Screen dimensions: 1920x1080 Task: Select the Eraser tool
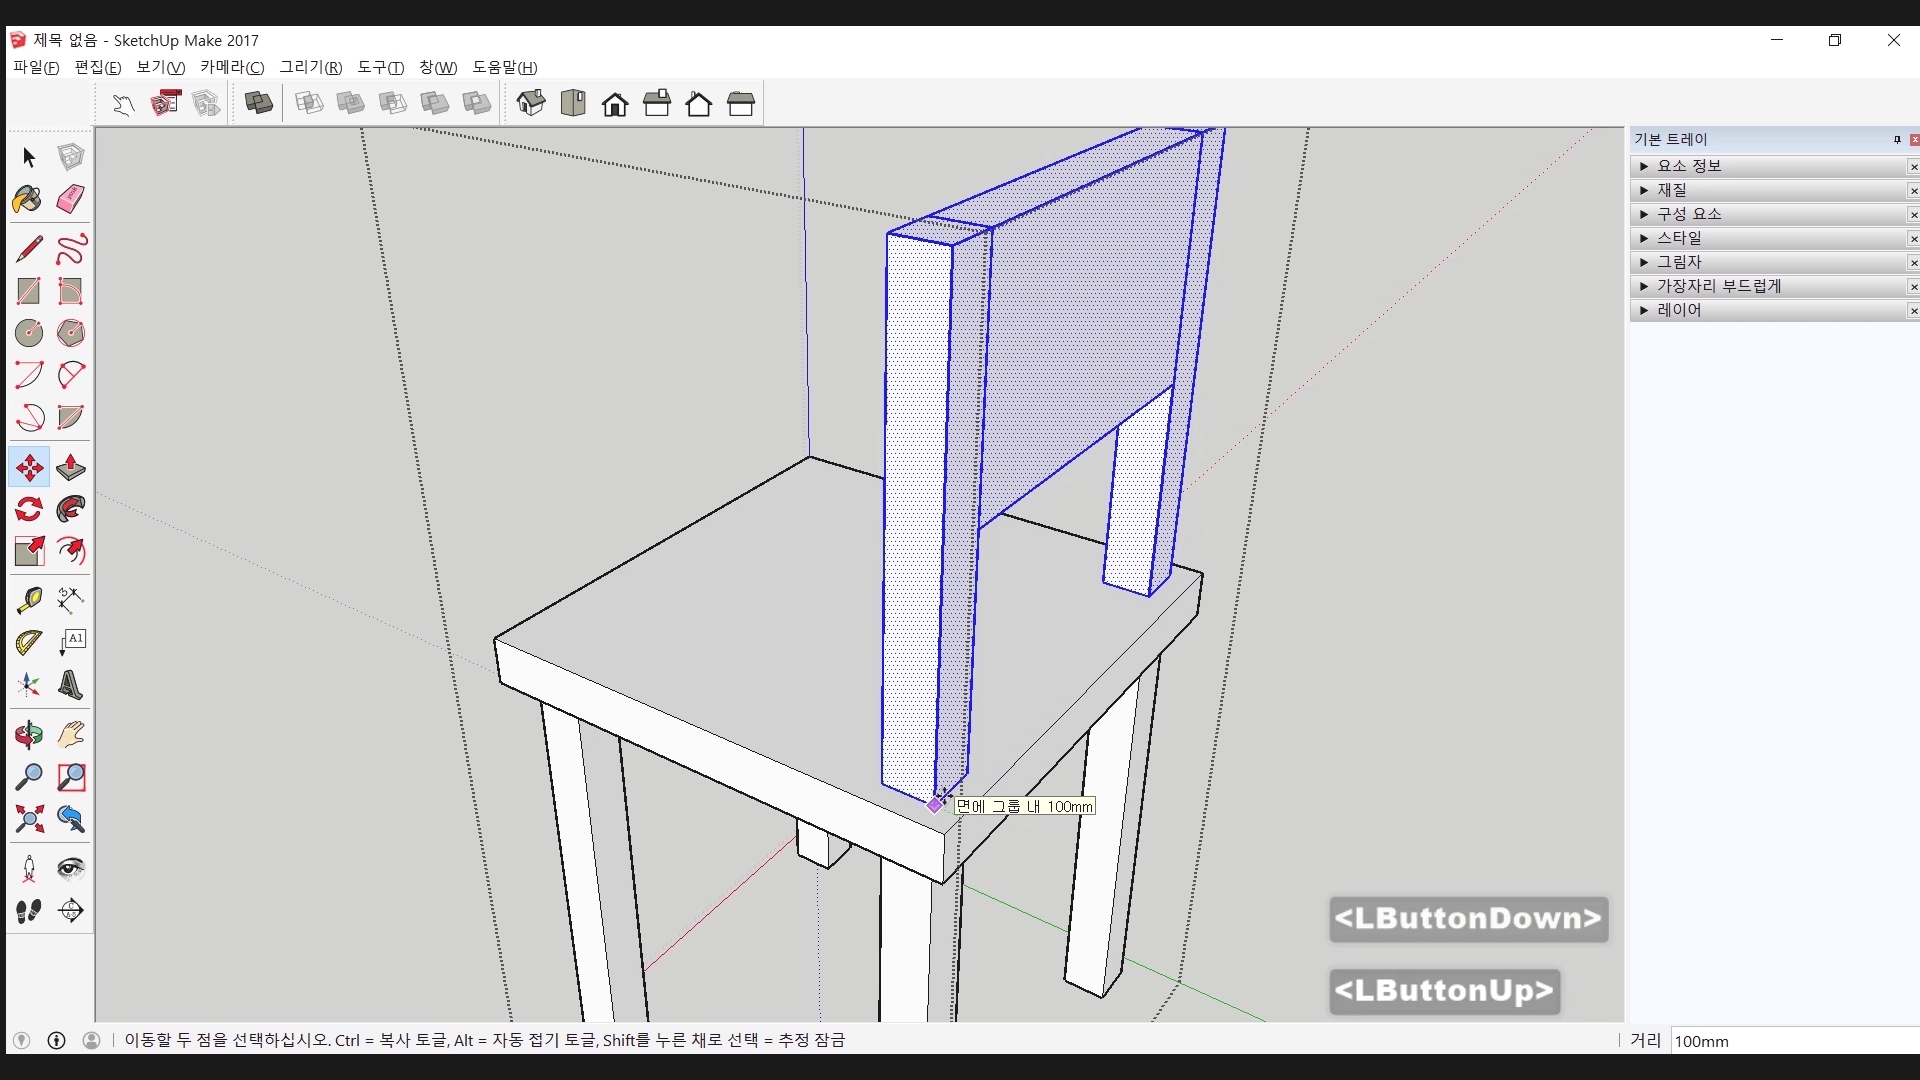(x=70, y=199)
